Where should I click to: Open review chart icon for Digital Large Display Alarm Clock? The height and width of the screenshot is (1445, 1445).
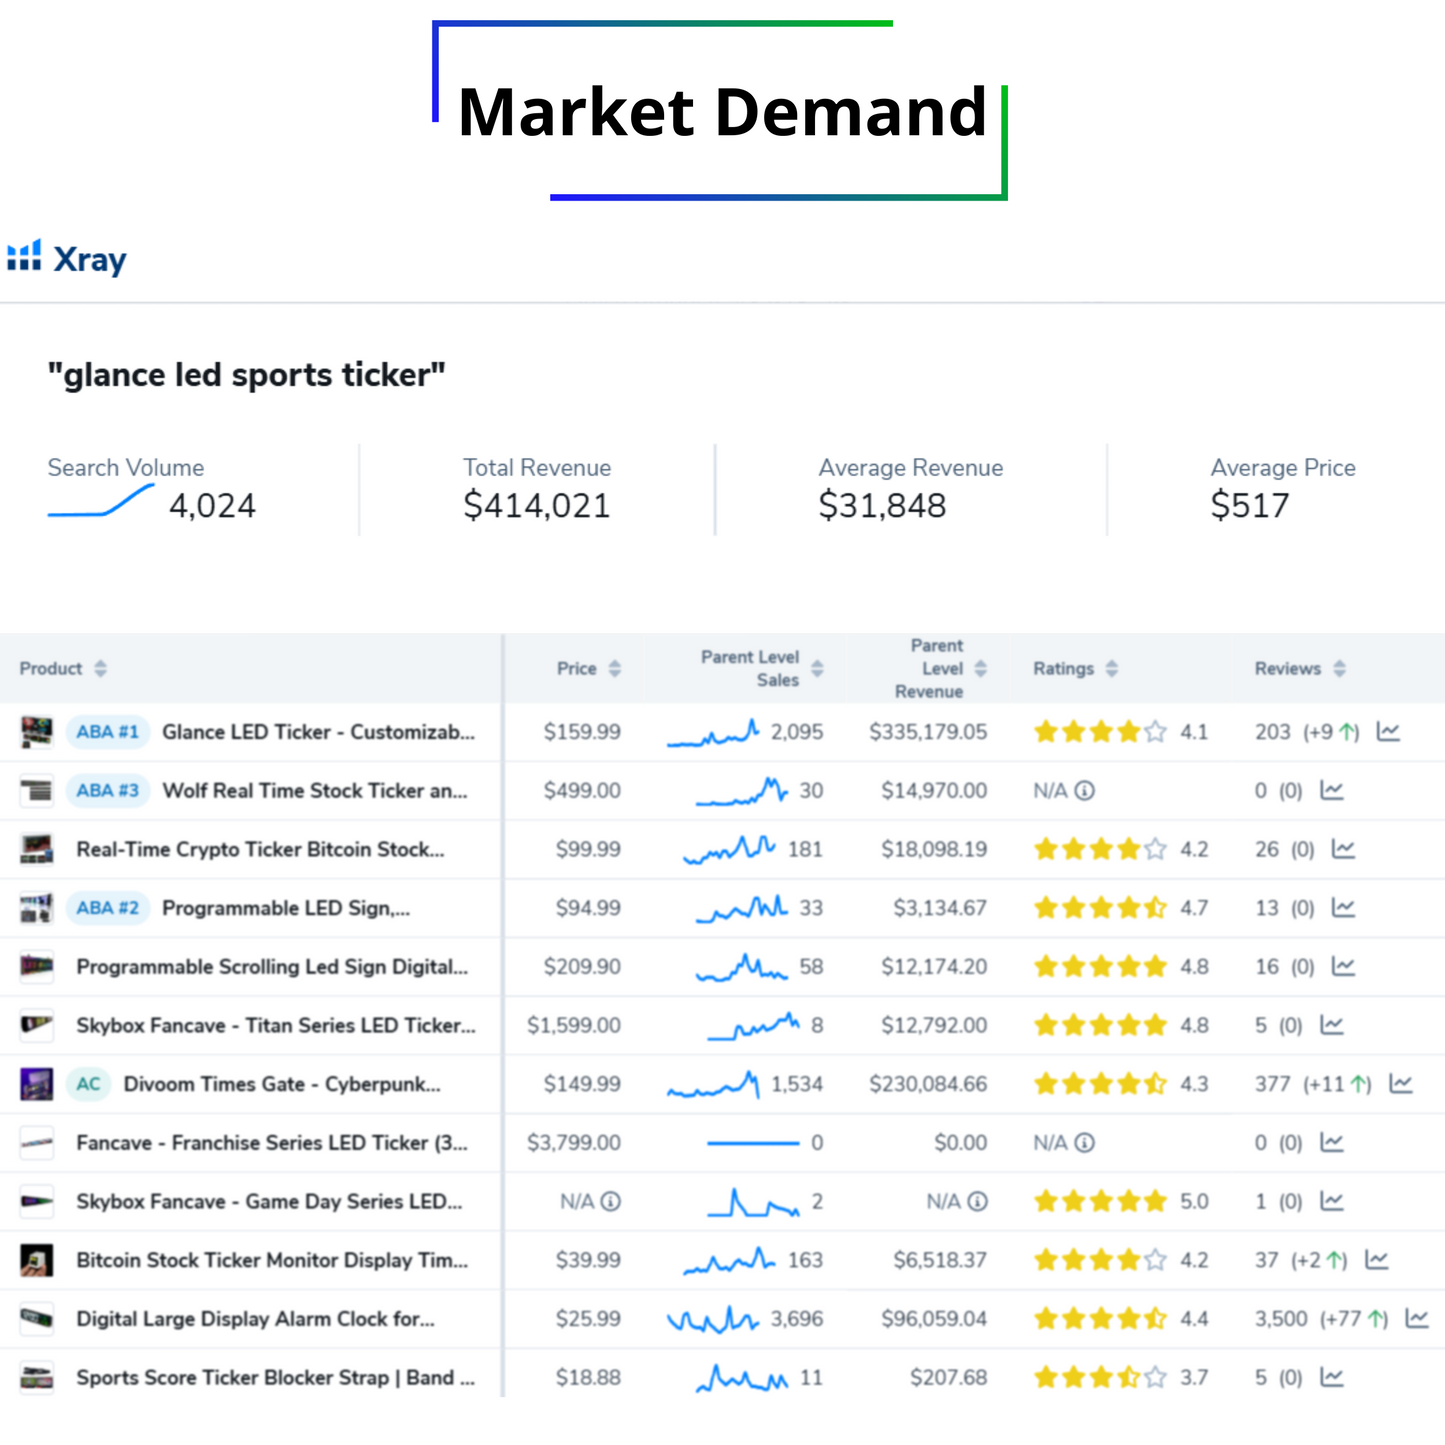point(1417,1319)
